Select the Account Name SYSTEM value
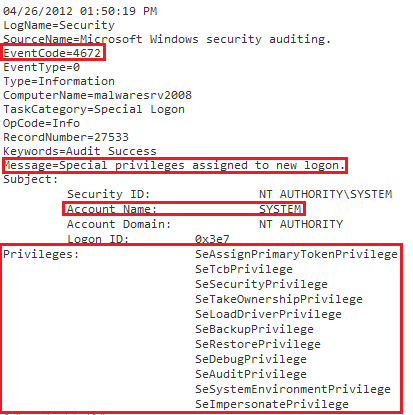Screen dimensions: 413x415 tap(281, 209)
